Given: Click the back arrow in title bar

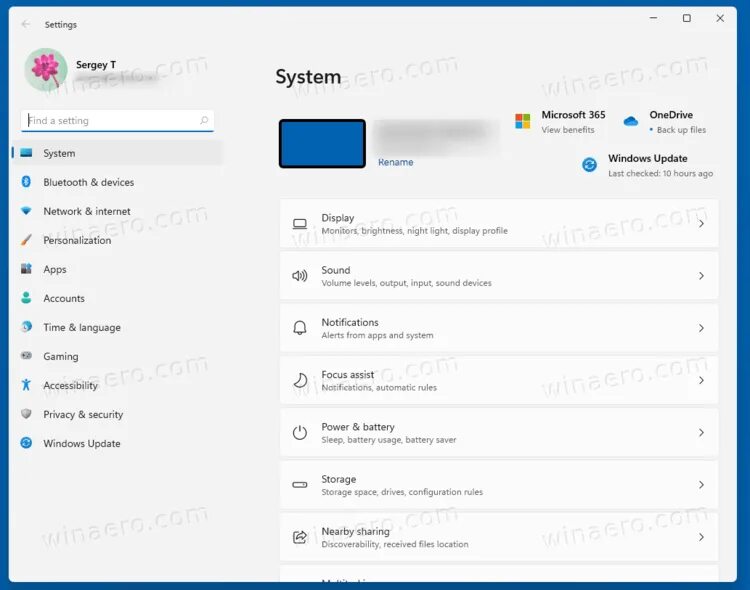Looking at the screenshot, I should (x=26, y=24).
